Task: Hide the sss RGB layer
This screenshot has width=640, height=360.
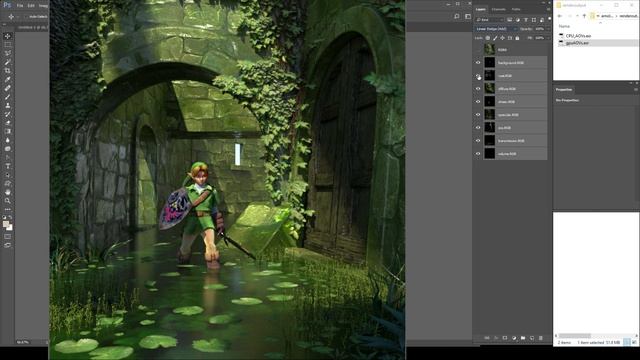Action: (x=478, y=128)
